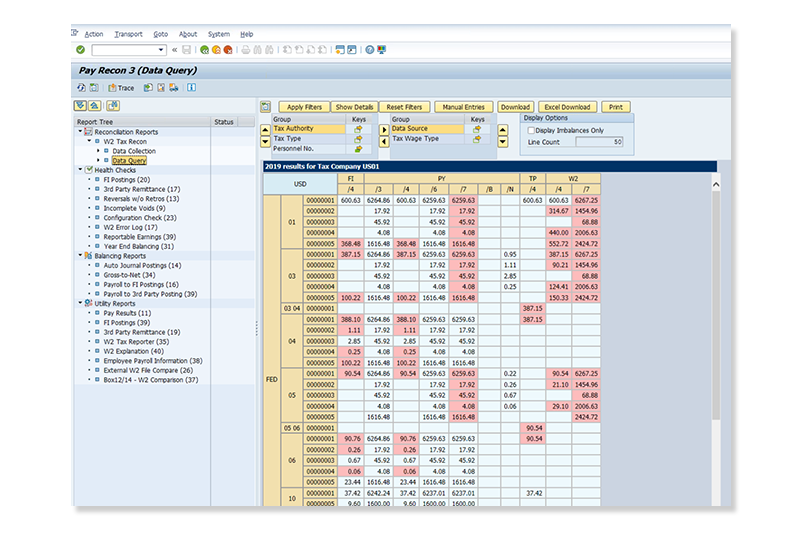Click the move-left arrow between group lists
Viewport: 800px width, 534px height.
pyautogui.click(x=384, y=141)
